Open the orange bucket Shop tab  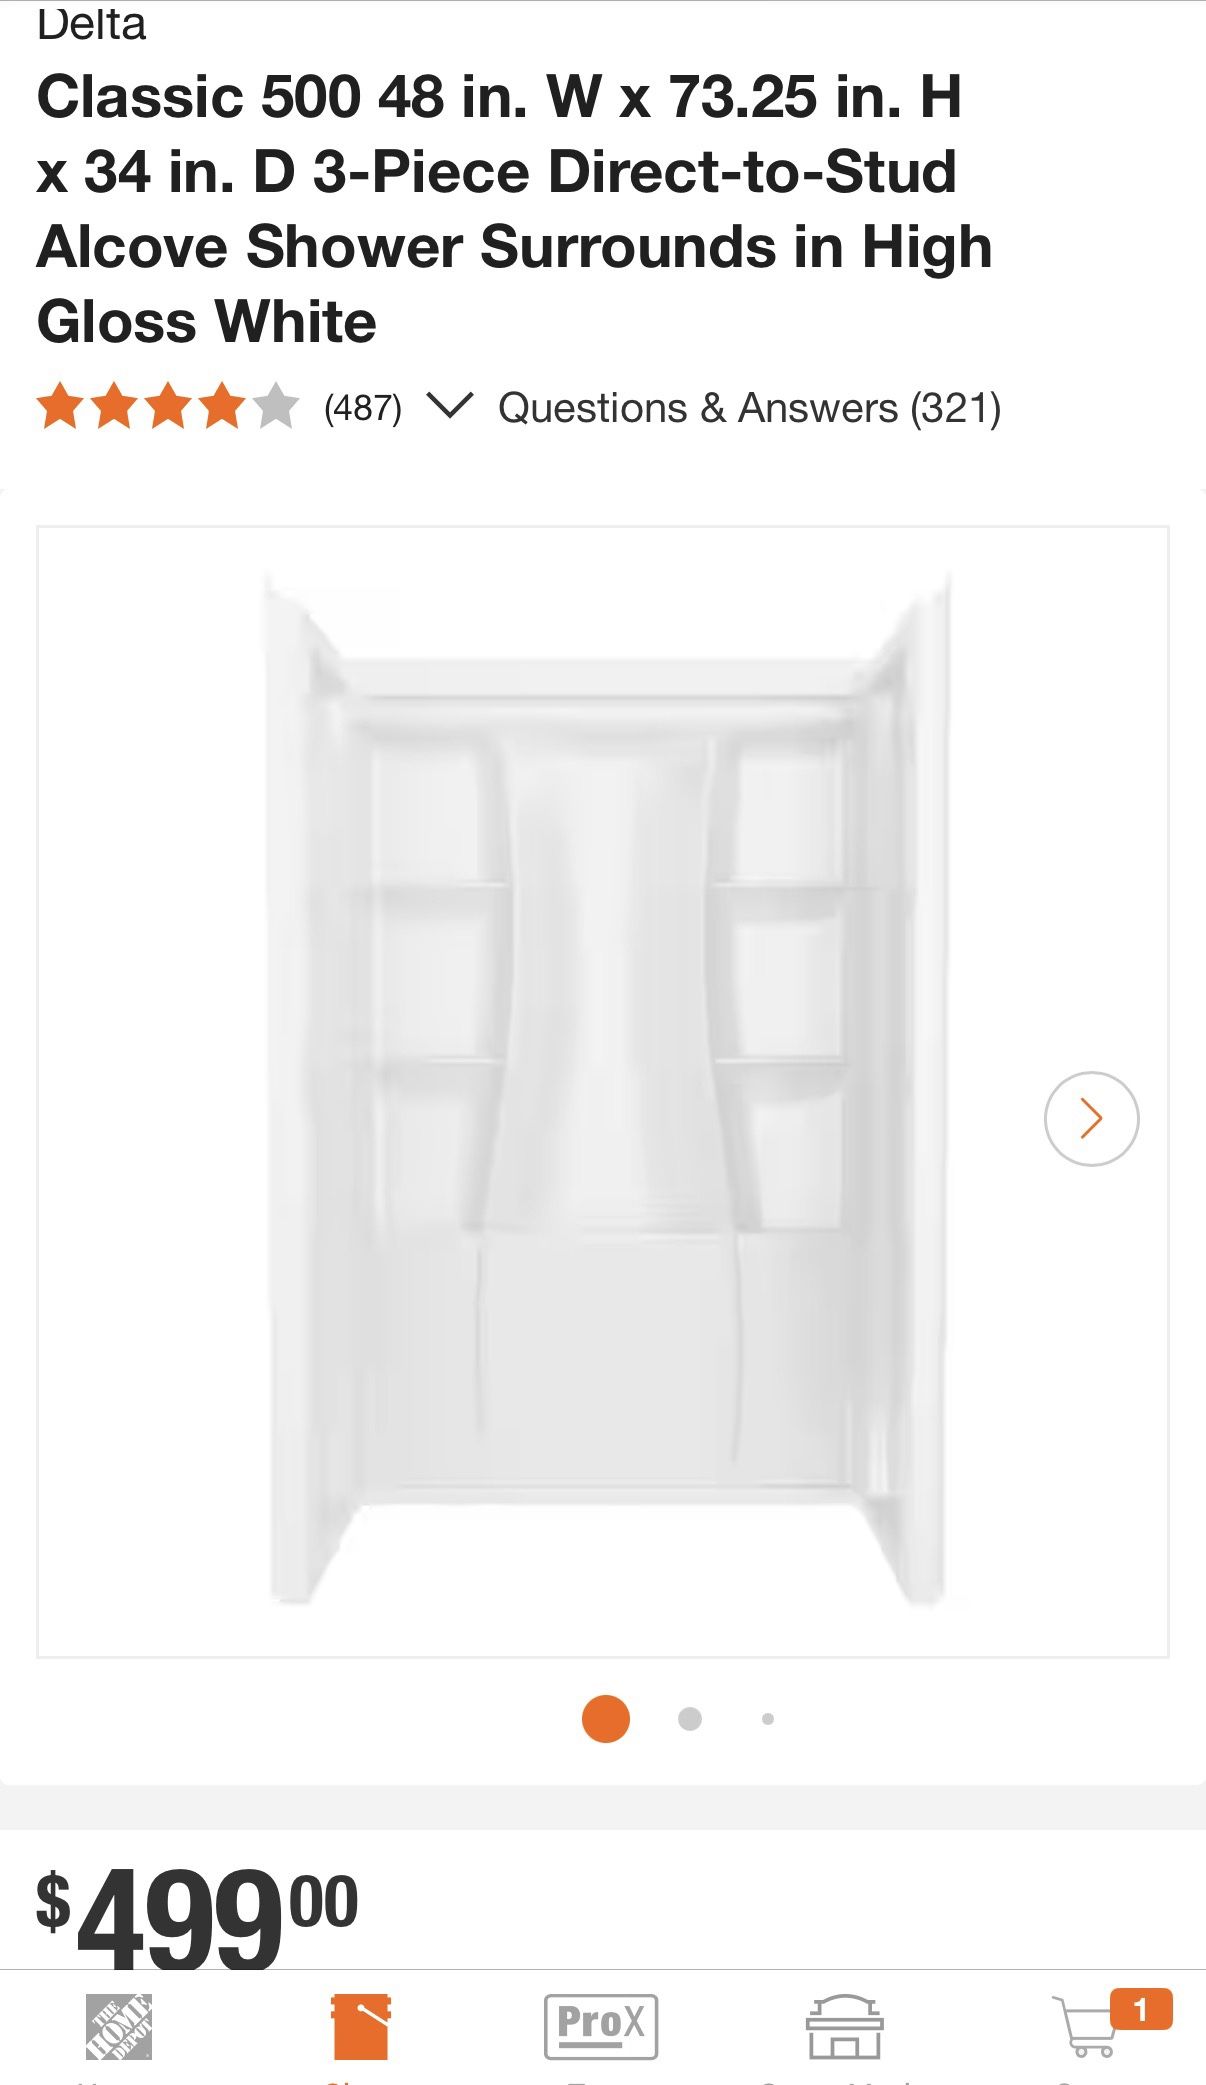pyautogui.click(x=361, y=2026)
